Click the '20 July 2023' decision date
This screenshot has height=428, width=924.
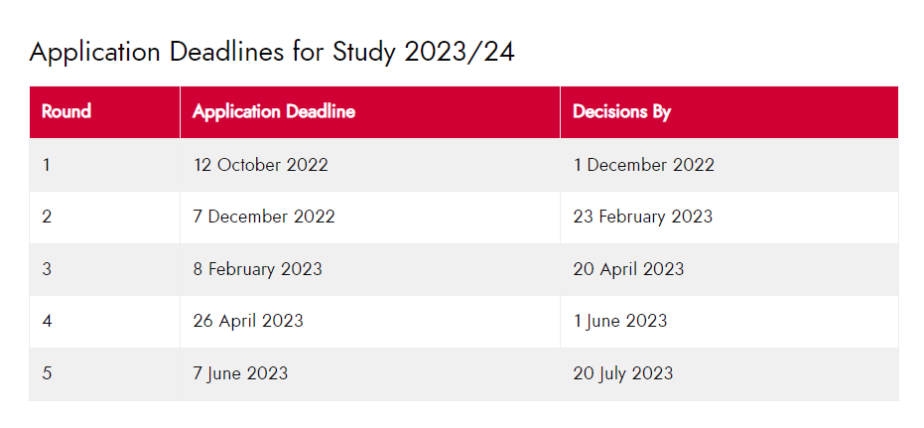click(623, 373)
